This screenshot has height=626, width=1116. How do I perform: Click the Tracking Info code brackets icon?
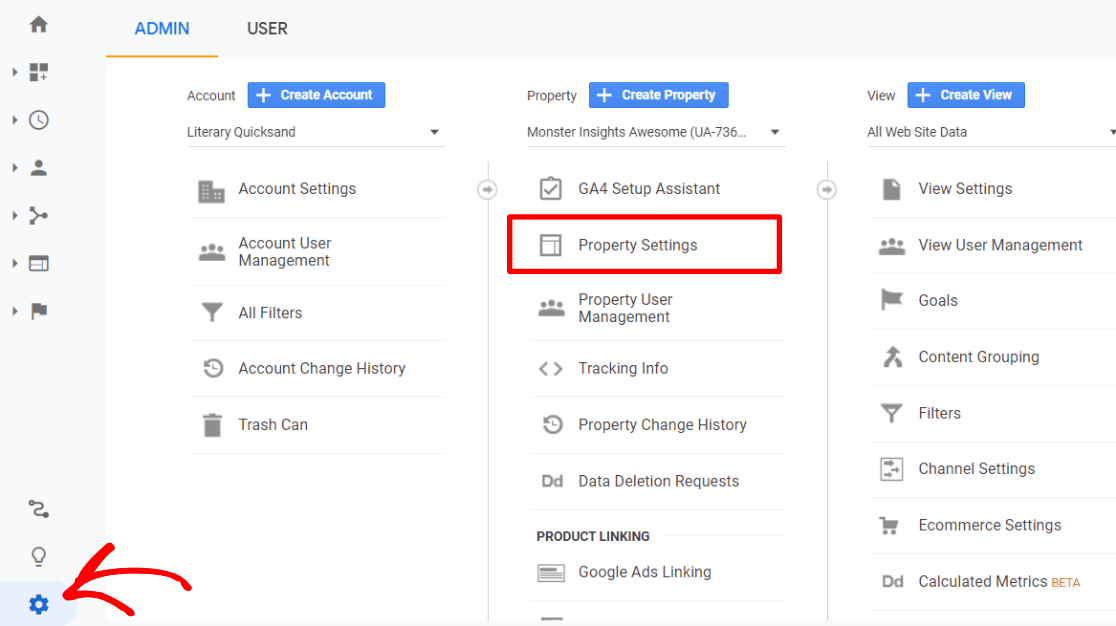tap(550, 368)
